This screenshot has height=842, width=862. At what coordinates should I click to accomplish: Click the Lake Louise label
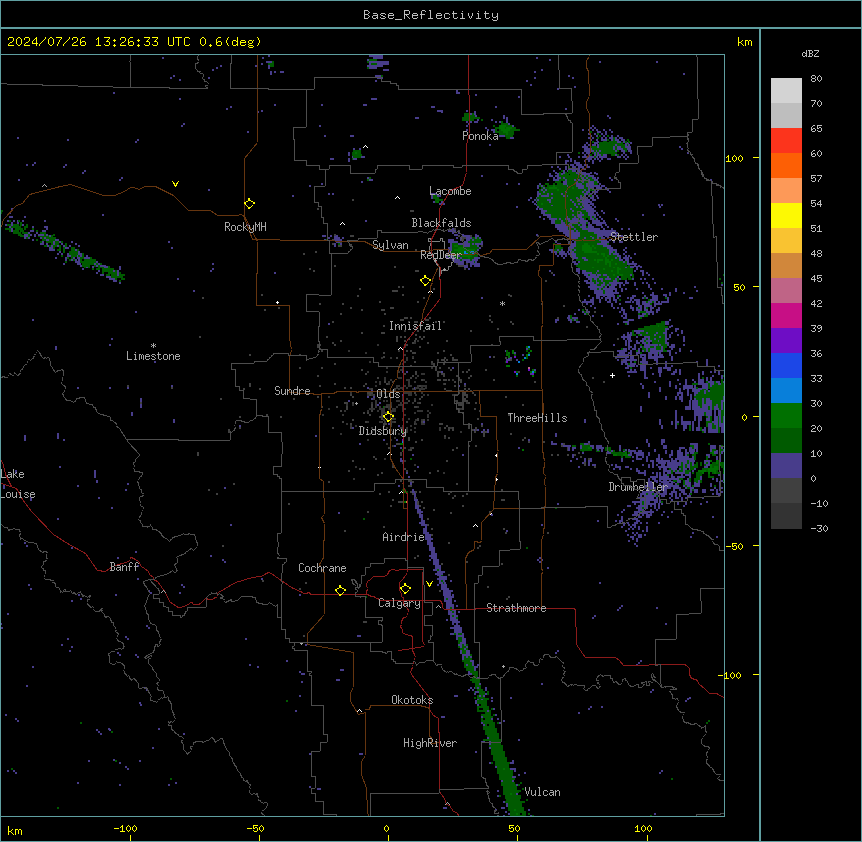click(x=18, y=484)
